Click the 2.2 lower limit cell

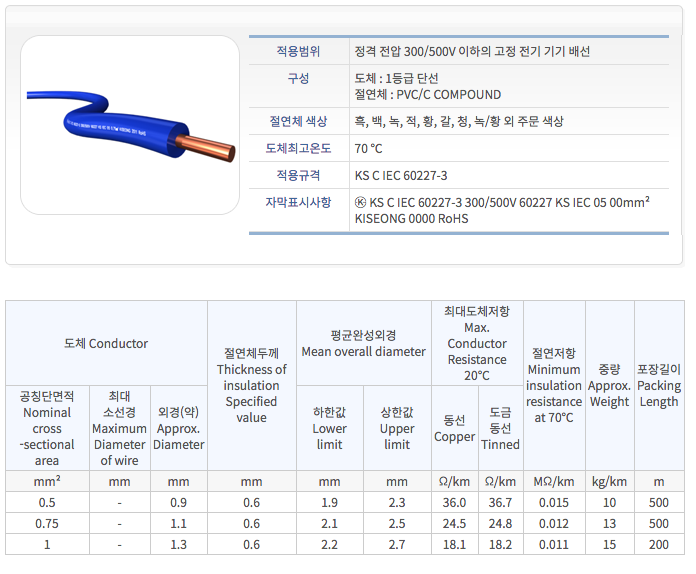click(x=329, y=544)
